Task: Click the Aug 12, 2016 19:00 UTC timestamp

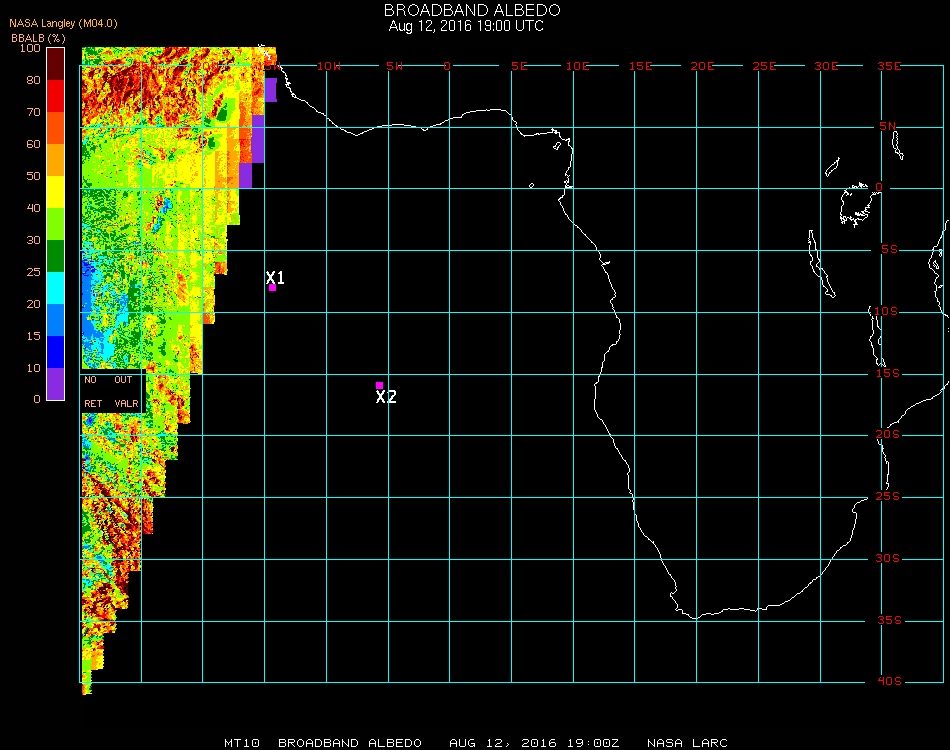Action: point(466,26)
